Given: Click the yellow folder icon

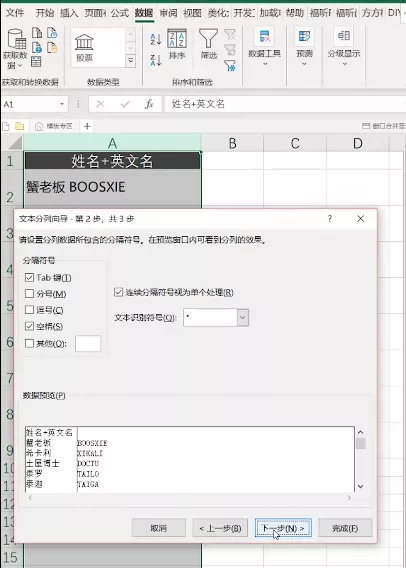Looking at the screenshot, I should point(20,126).
